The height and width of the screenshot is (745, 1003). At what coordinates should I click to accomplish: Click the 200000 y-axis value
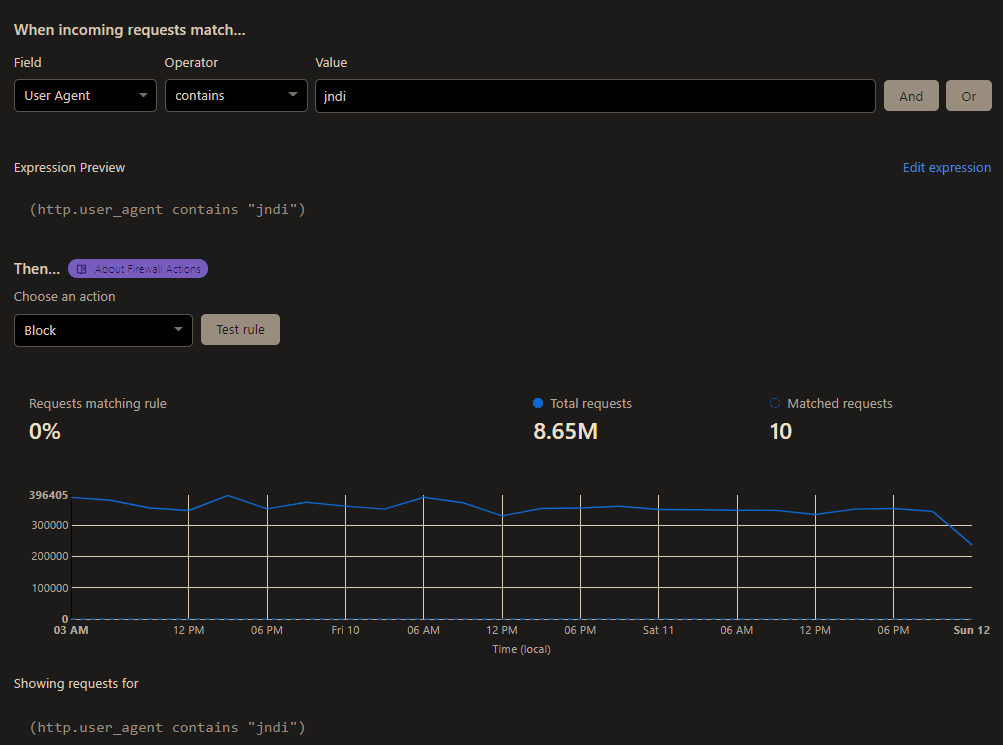coord(50,556)
